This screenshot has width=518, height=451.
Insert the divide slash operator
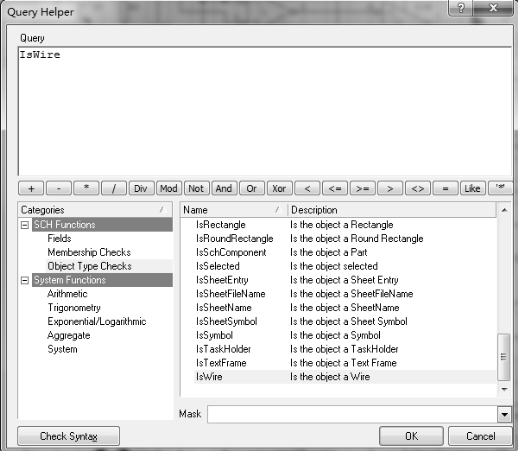[114, 188]
